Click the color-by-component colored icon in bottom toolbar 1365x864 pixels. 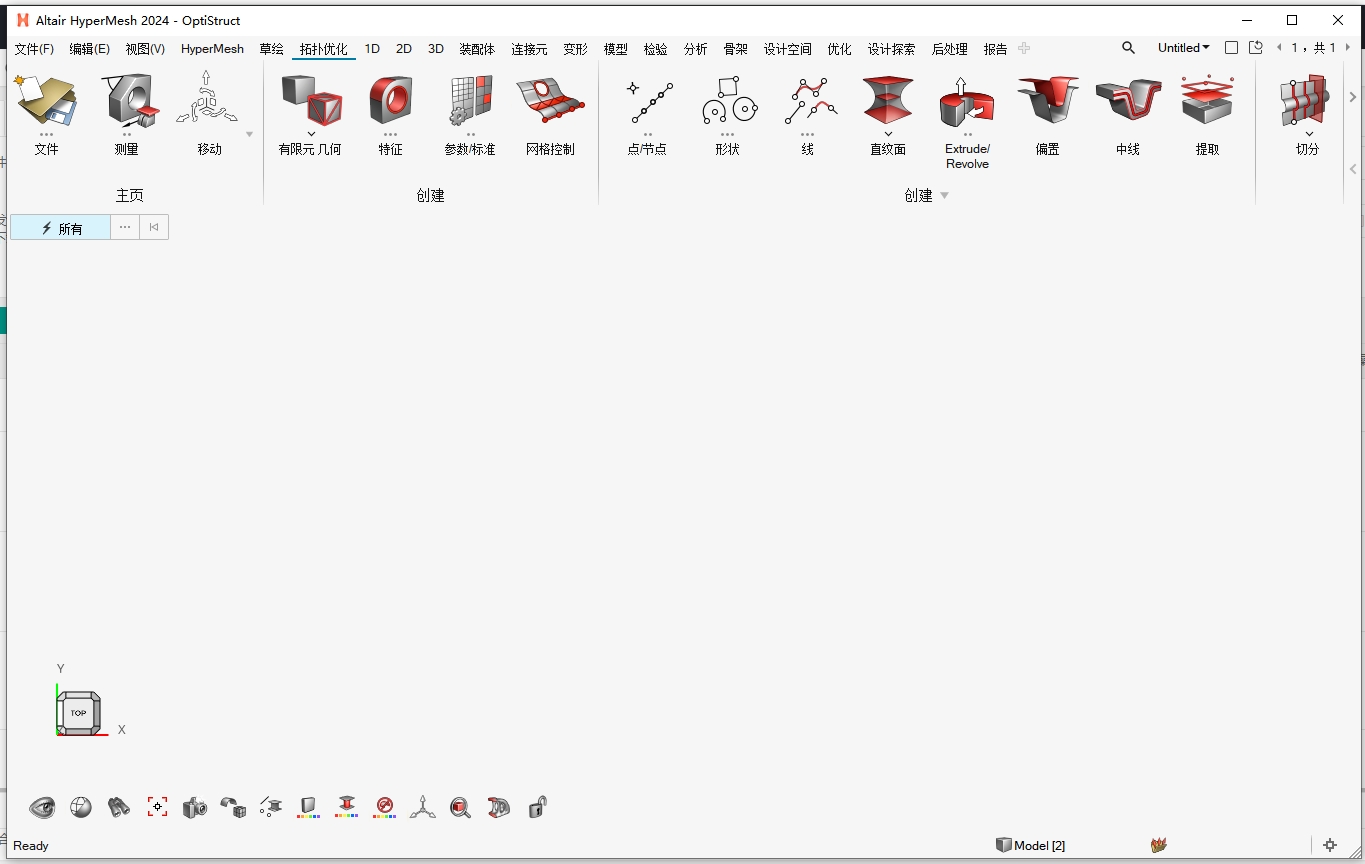tap(308, 807)
